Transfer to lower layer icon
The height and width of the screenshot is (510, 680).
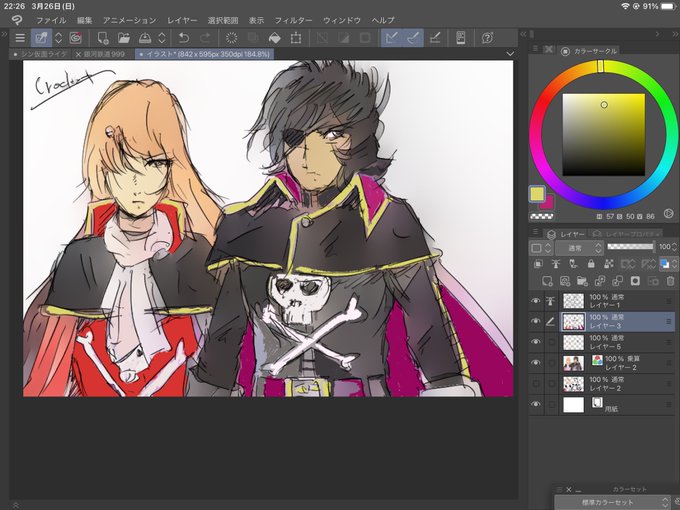click(x=600, y=281)
